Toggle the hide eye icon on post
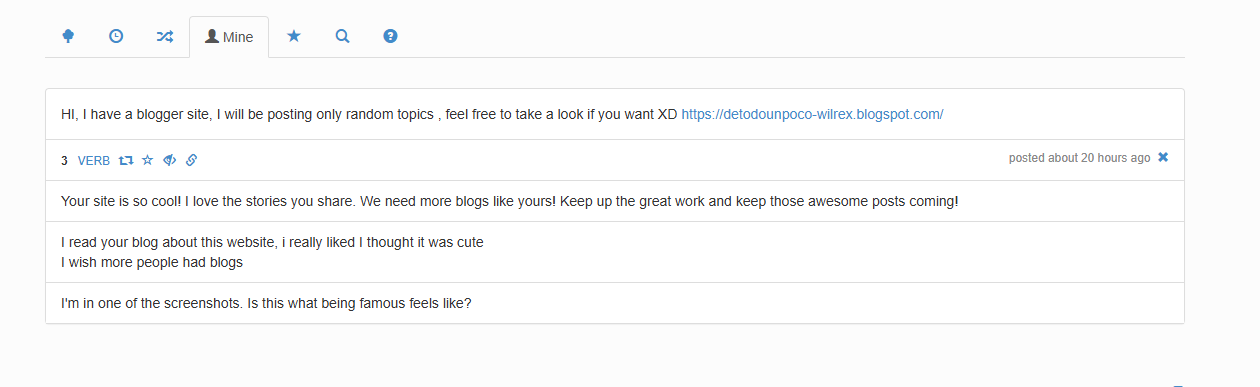The height and width of the screenshot is (387, 1260). [170, 160]
